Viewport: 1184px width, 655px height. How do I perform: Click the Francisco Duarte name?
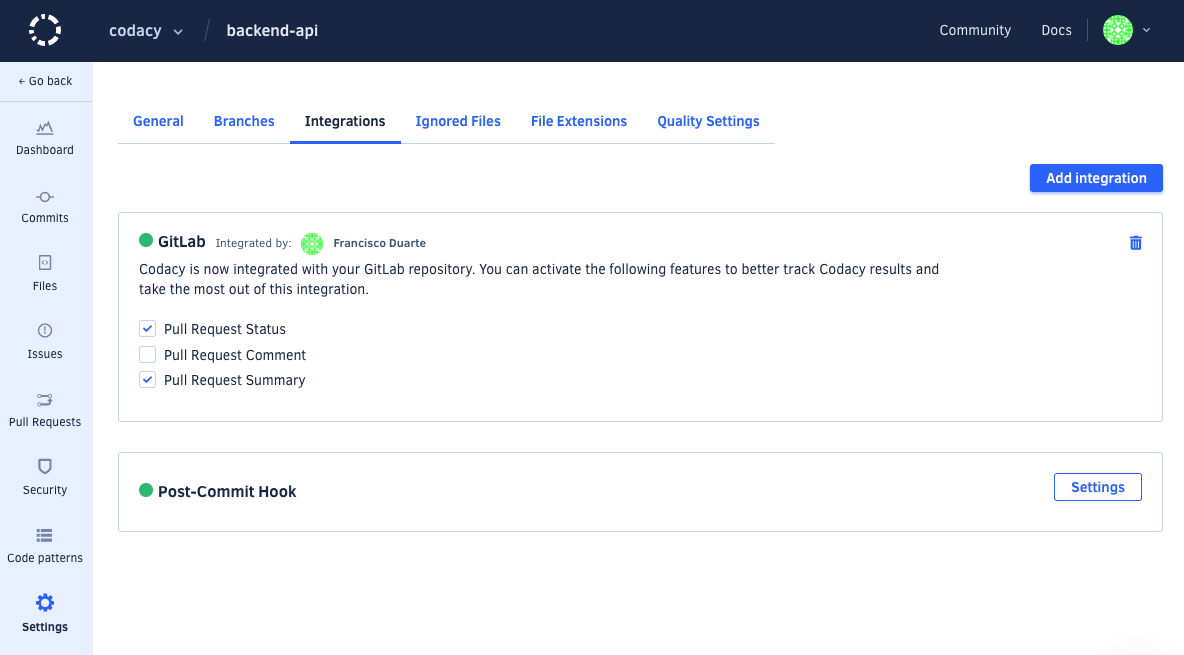click(x=379, y=243)
